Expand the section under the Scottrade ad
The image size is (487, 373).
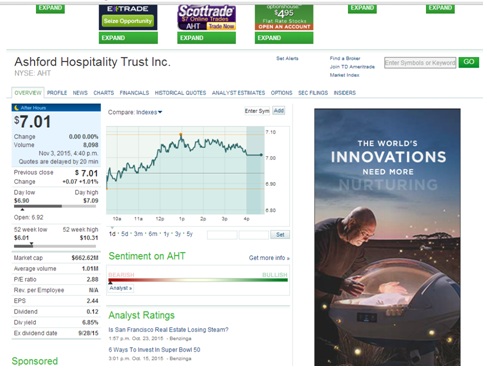coord(206,38)
